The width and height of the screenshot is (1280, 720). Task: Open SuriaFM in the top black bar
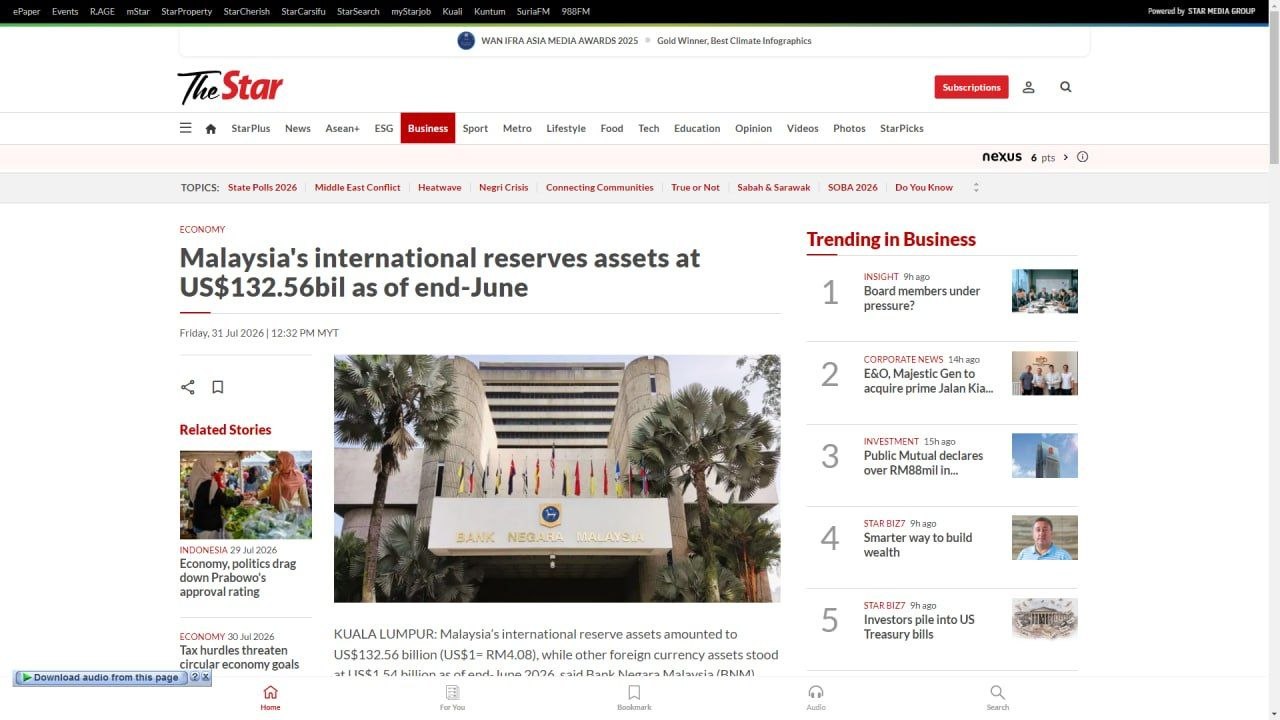533,11
